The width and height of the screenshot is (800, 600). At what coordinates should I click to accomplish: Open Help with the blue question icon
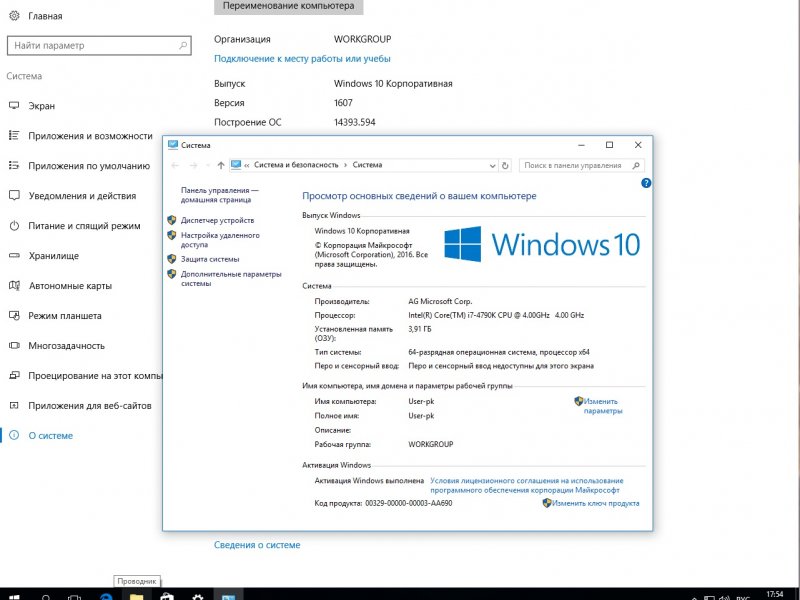tap(646, 183)
